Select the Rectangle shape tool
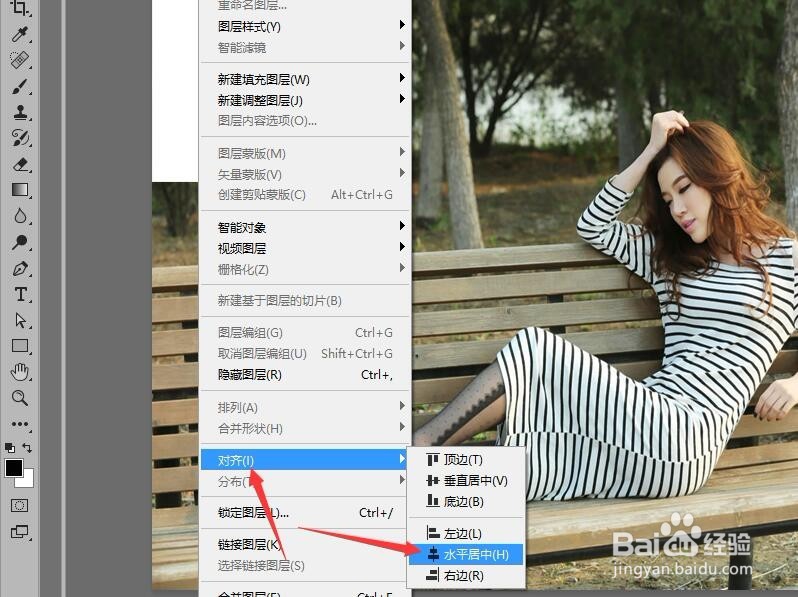798x597 pixels. (x=20, y=346)
